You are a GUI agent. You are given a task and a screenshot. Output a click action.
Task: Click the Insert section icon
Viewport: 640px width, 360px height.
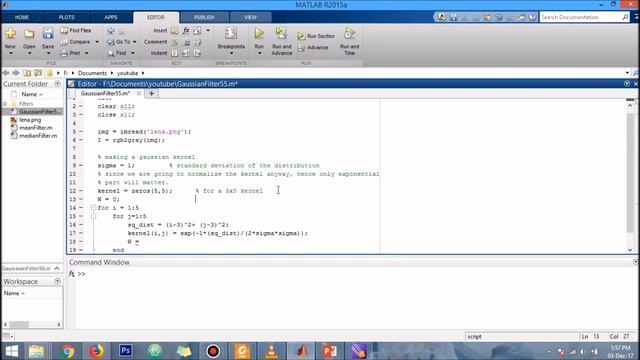pos(175,31)
